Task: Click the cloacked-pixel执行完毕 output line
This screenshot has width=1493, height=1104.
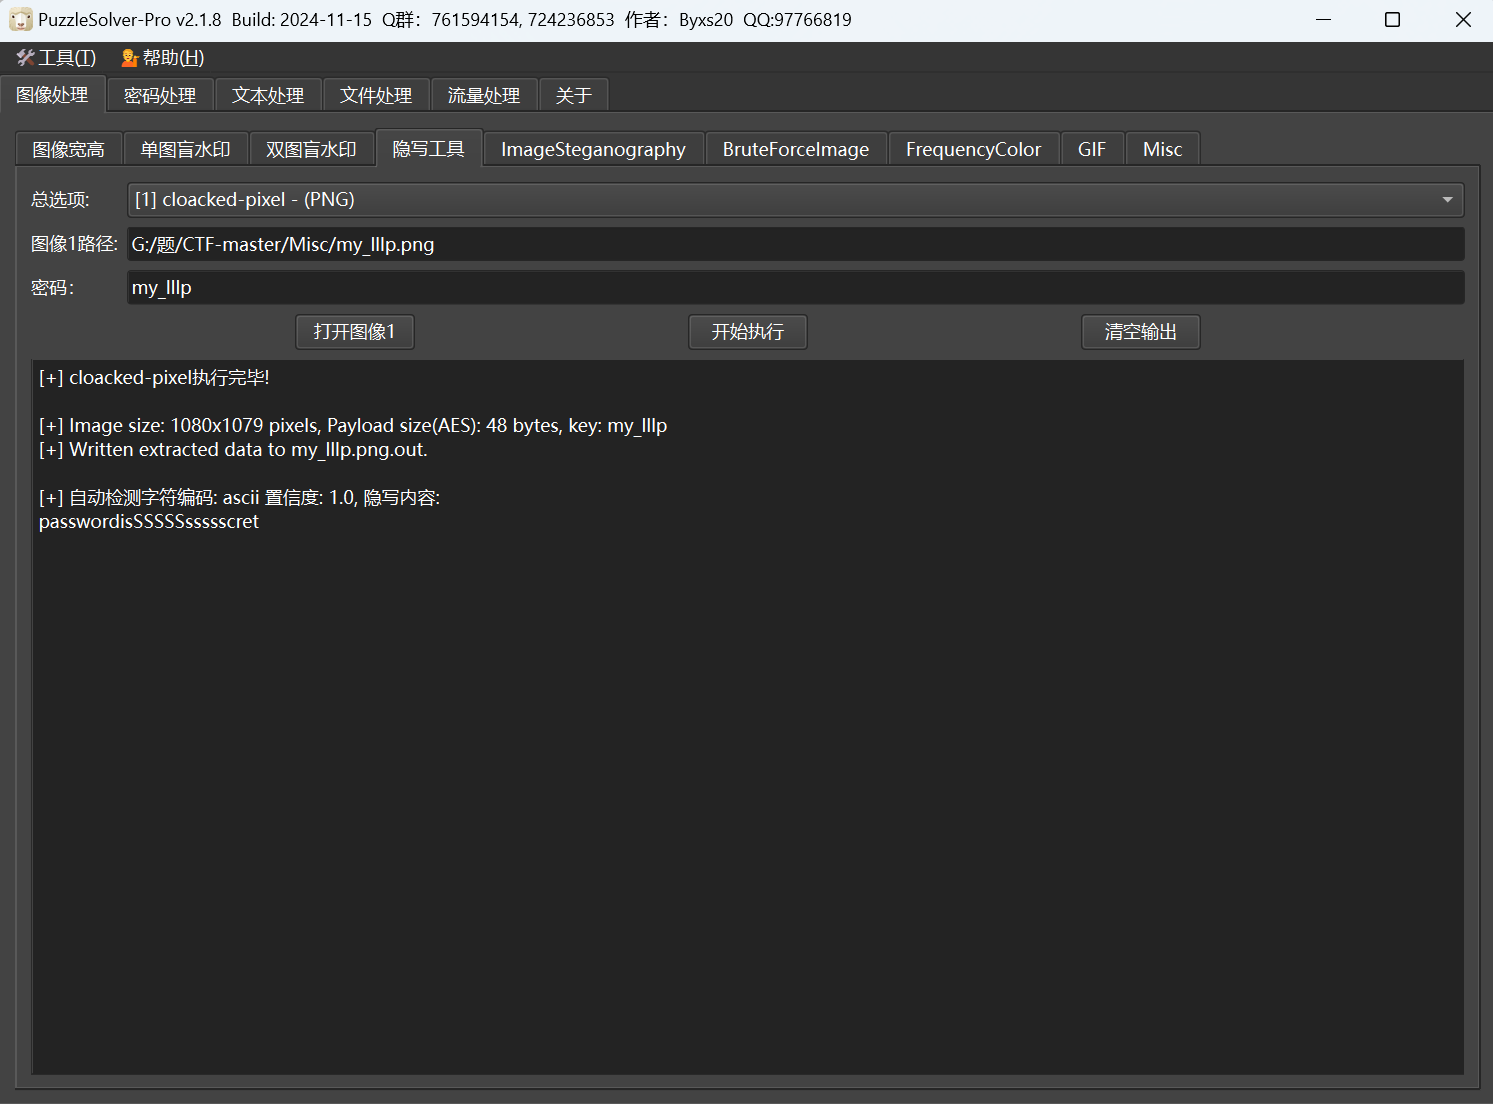Action: coord(154,378)
